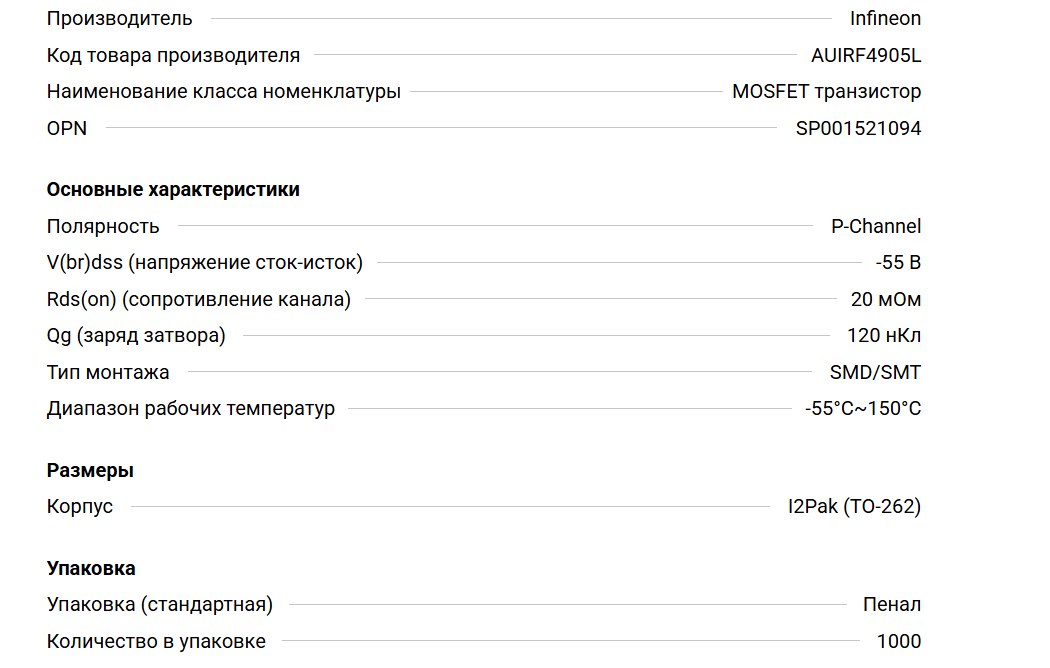1050x668 pixels.
Task: Click the I2Pak (TO-262) package value
Action: click(854, 507)
